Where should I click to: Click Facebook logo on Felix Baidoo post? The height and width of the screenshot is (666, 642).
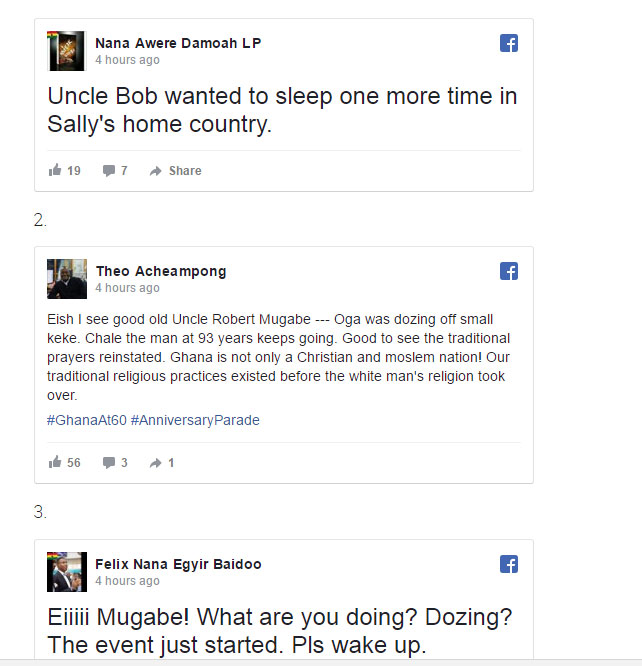point(508,564)
